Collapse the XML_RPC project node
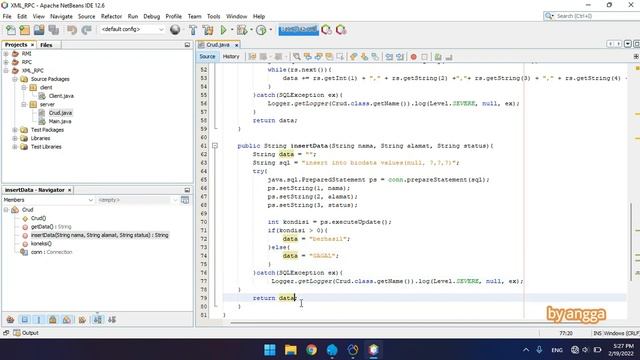This screenshot has height=360, width=640. pyautogui.click(x=6, y=71)
